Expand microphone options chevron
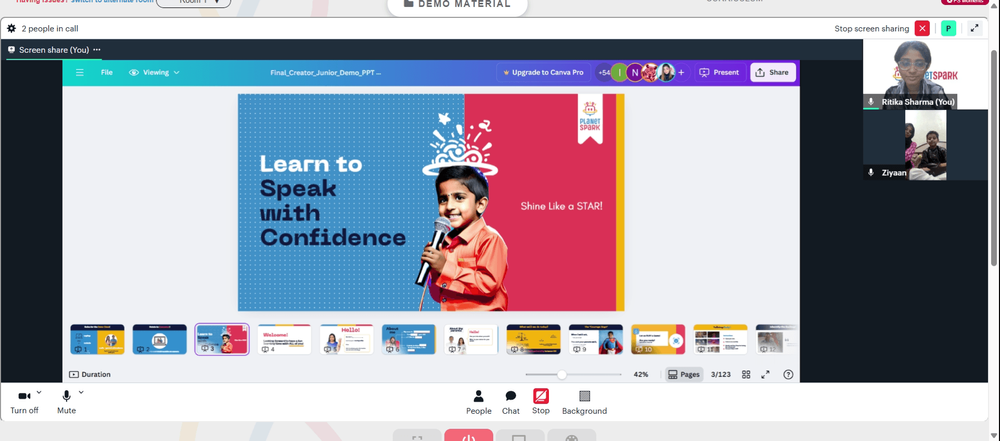 click(x=81, y=392)
